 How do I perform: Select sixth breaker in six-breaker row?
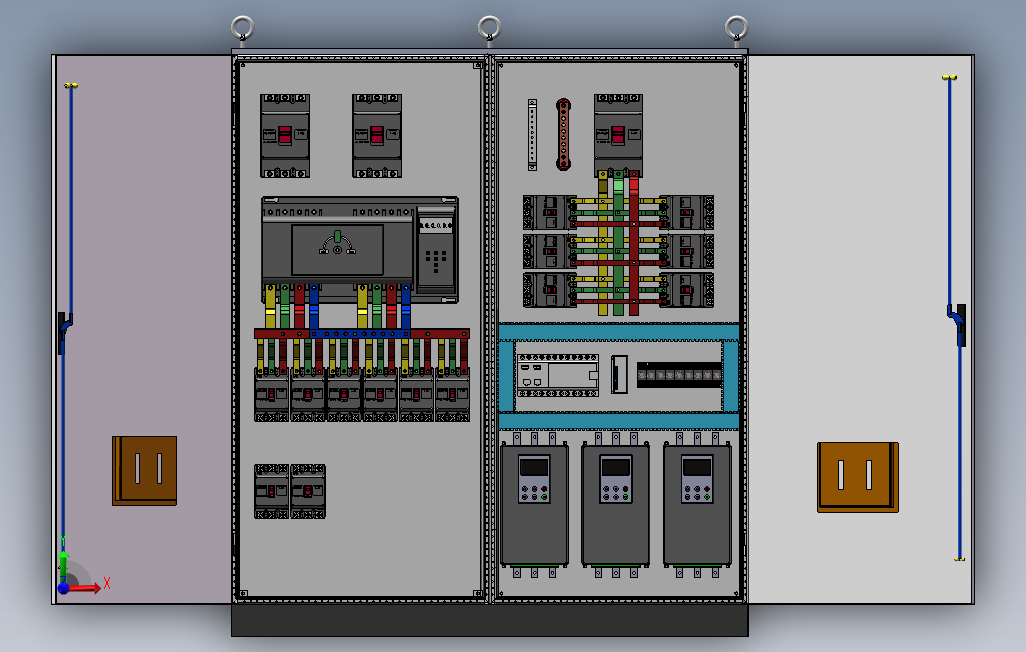(x=453, y=395)
